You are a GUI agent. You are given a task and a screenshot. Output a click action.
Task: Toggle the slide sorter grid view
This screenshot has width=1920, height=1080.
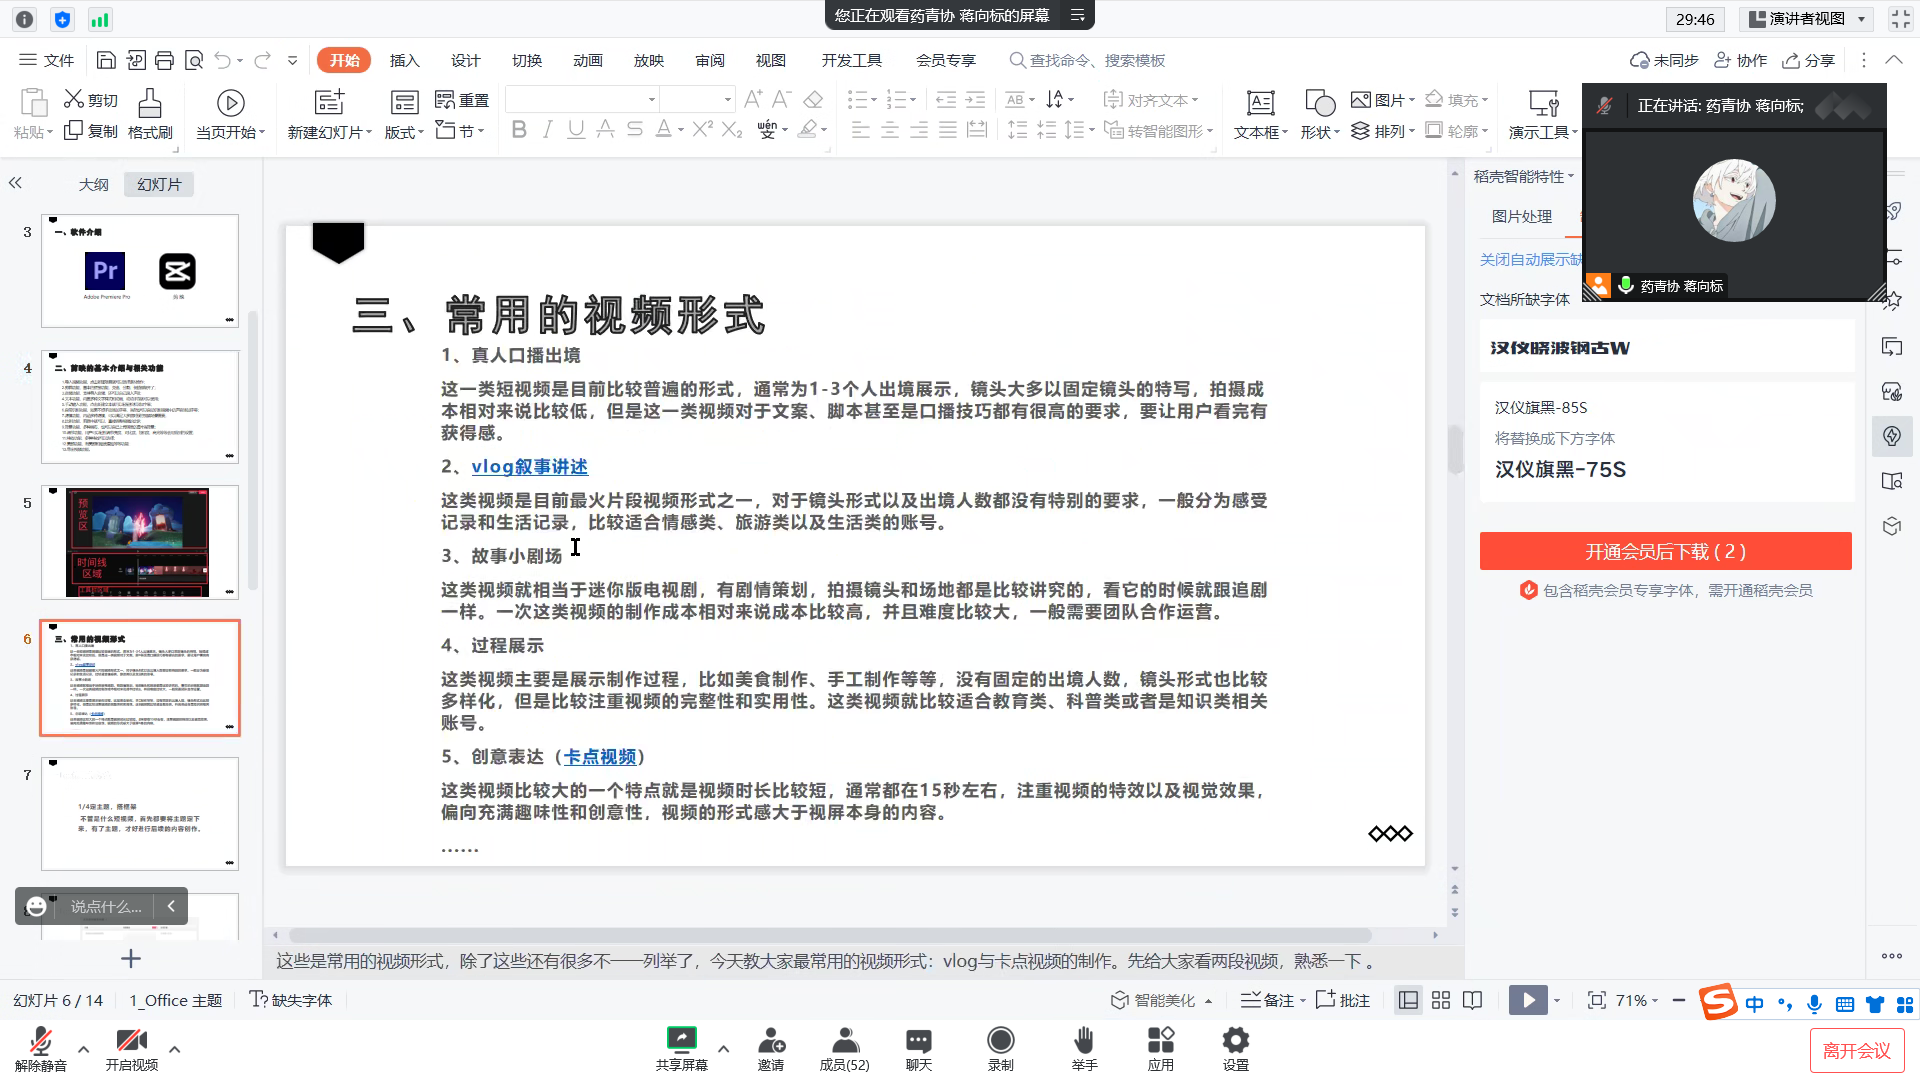[x=1440, y=1000]
